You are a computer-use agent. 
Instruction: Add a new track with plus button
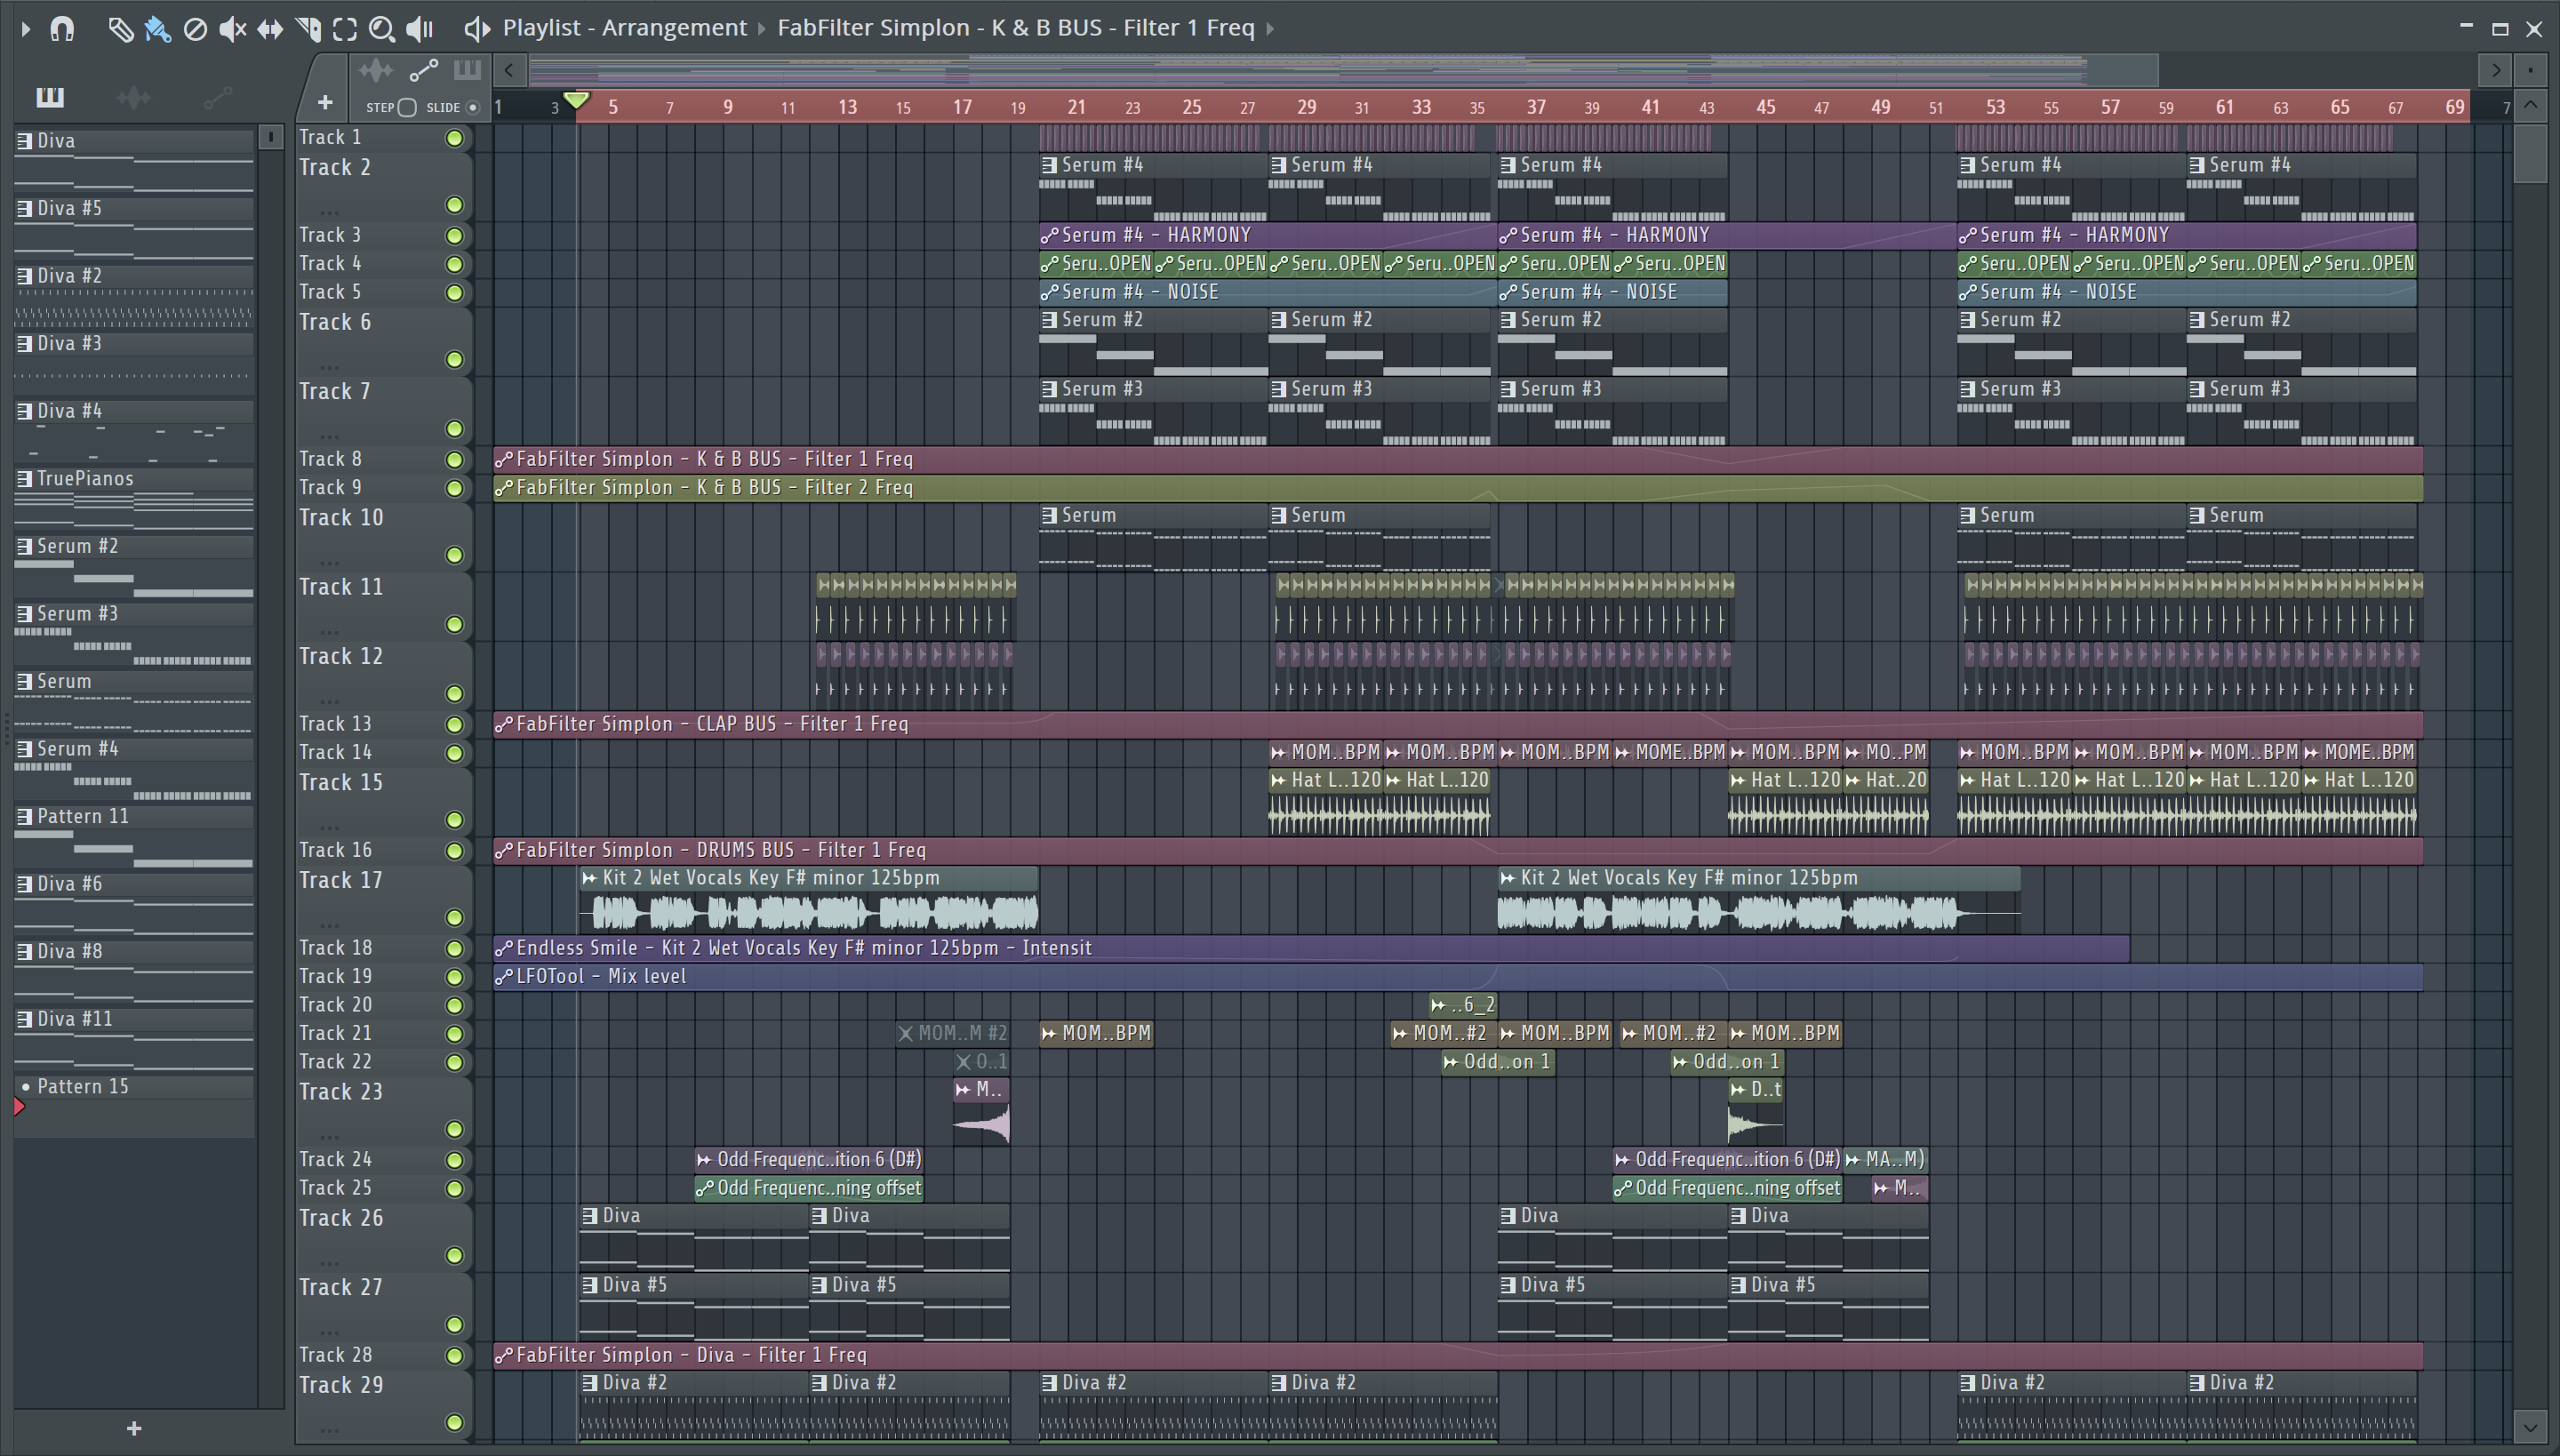pyautogui.click(x=324, y=102)
